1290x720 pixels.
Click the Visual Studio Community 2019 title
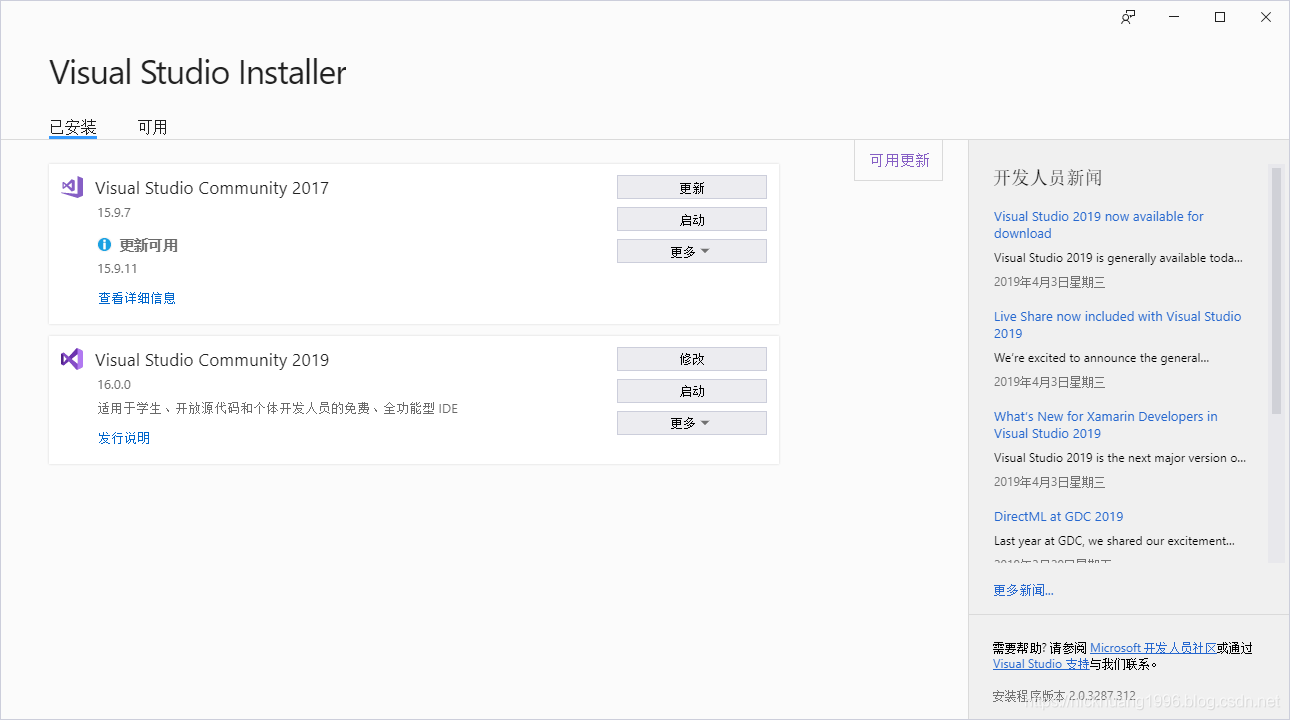pyautogui.click(x=212, y=360)
